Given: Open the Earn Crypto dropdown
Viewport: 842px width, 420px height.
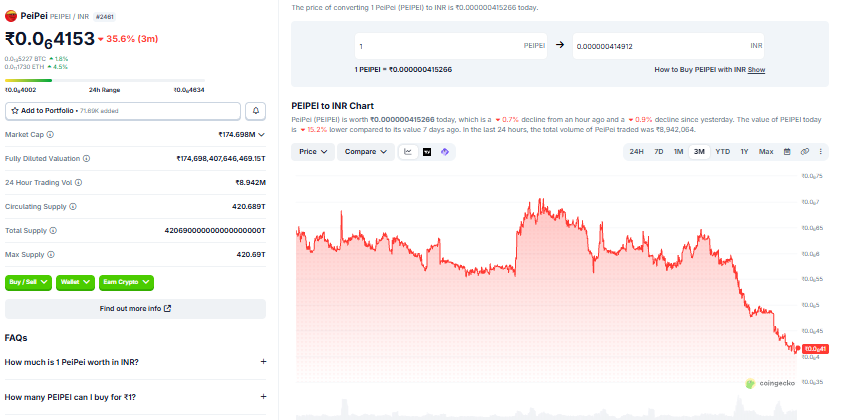Looking at the screenshot, I should (x=126, y=283).
